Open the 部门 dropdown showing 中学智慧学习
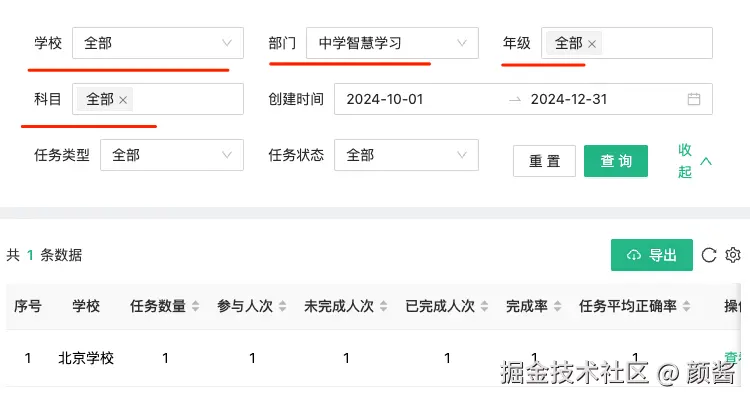The height and width of the screenshot is (401, 750). 392,43
